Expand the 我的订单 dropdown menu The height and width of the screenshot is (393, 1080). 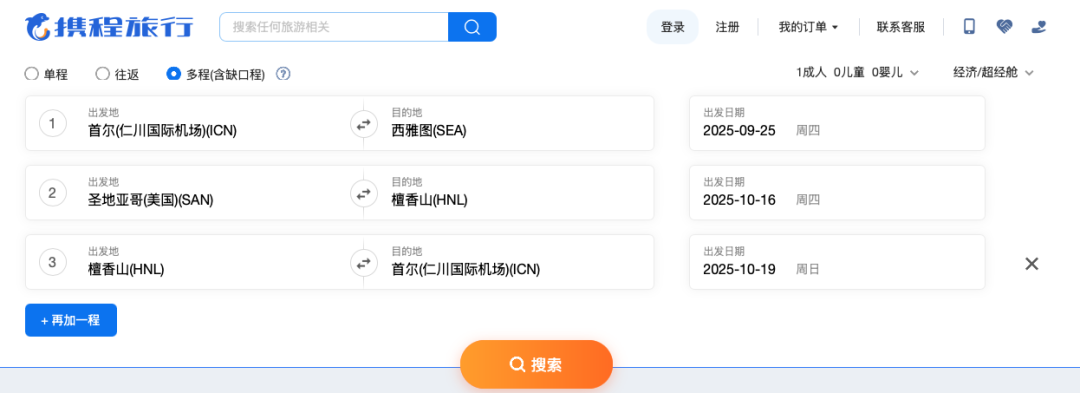[x=808, y=27]
